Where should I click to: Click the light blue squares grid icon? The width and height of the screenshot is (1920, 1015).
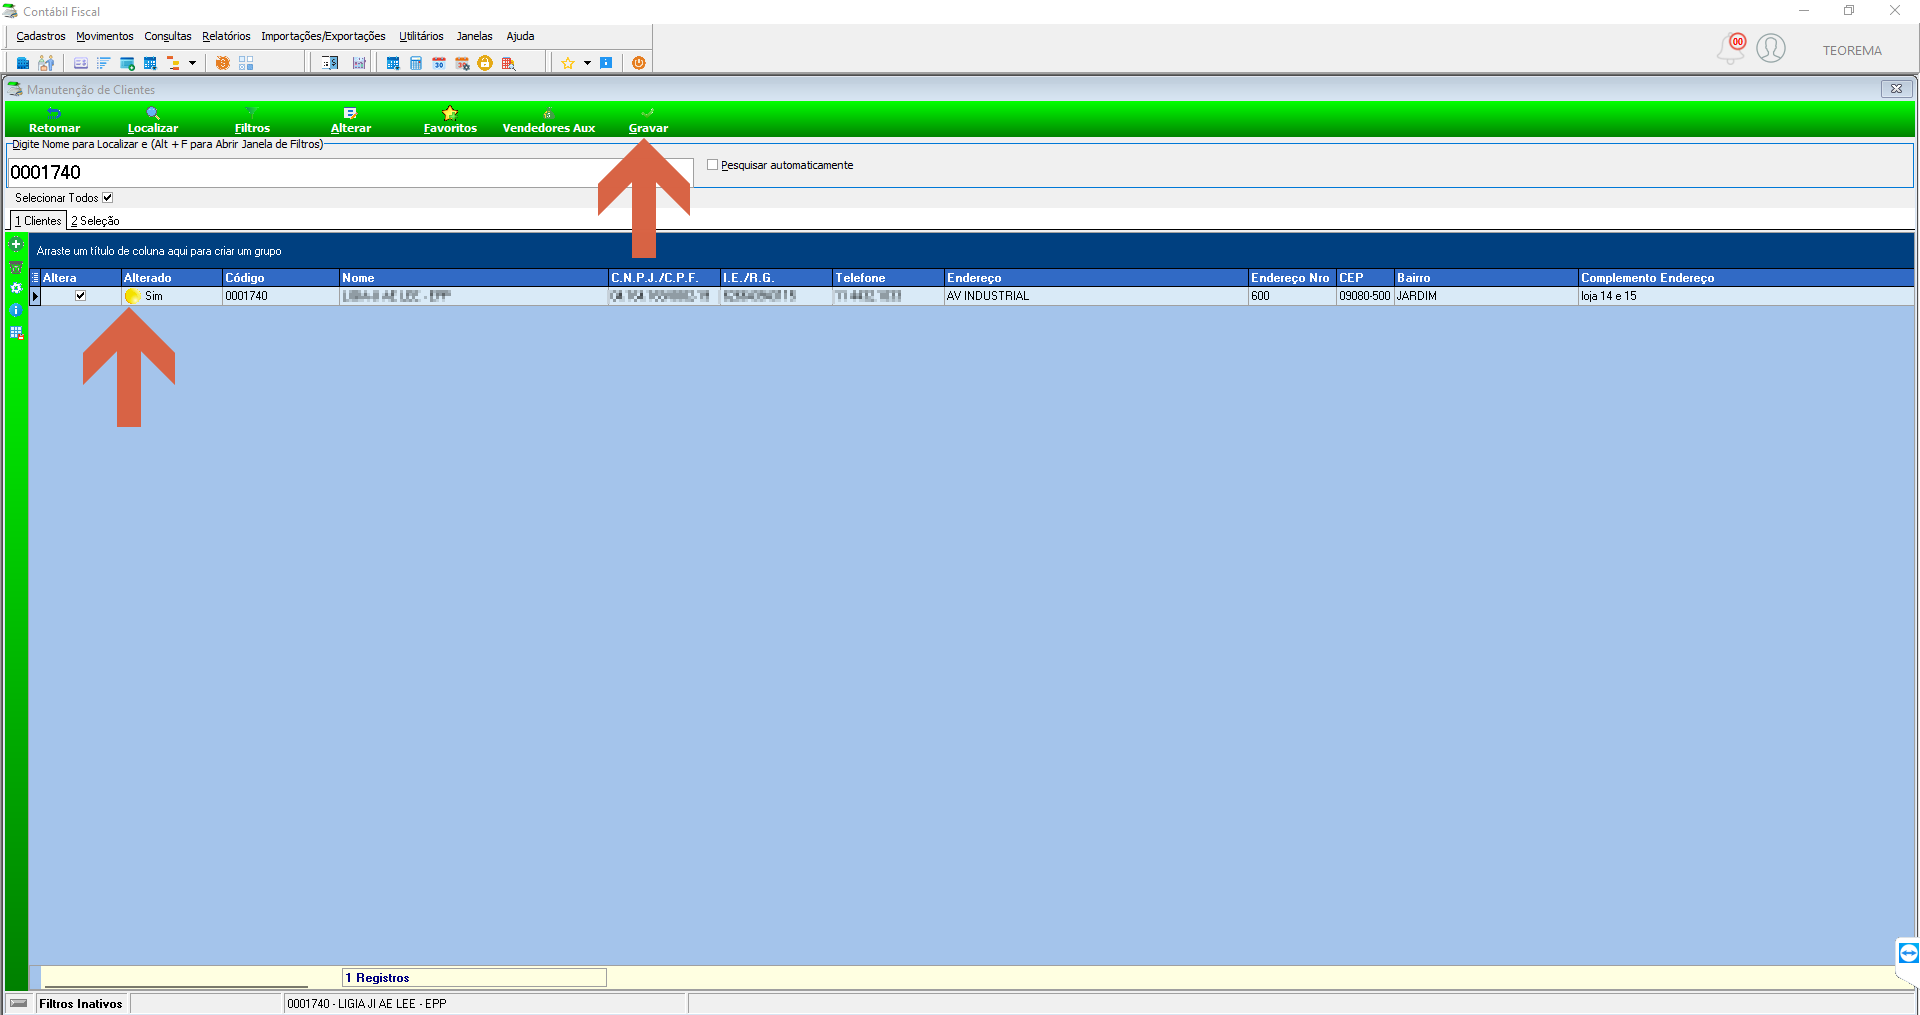[x=246, y=63]
